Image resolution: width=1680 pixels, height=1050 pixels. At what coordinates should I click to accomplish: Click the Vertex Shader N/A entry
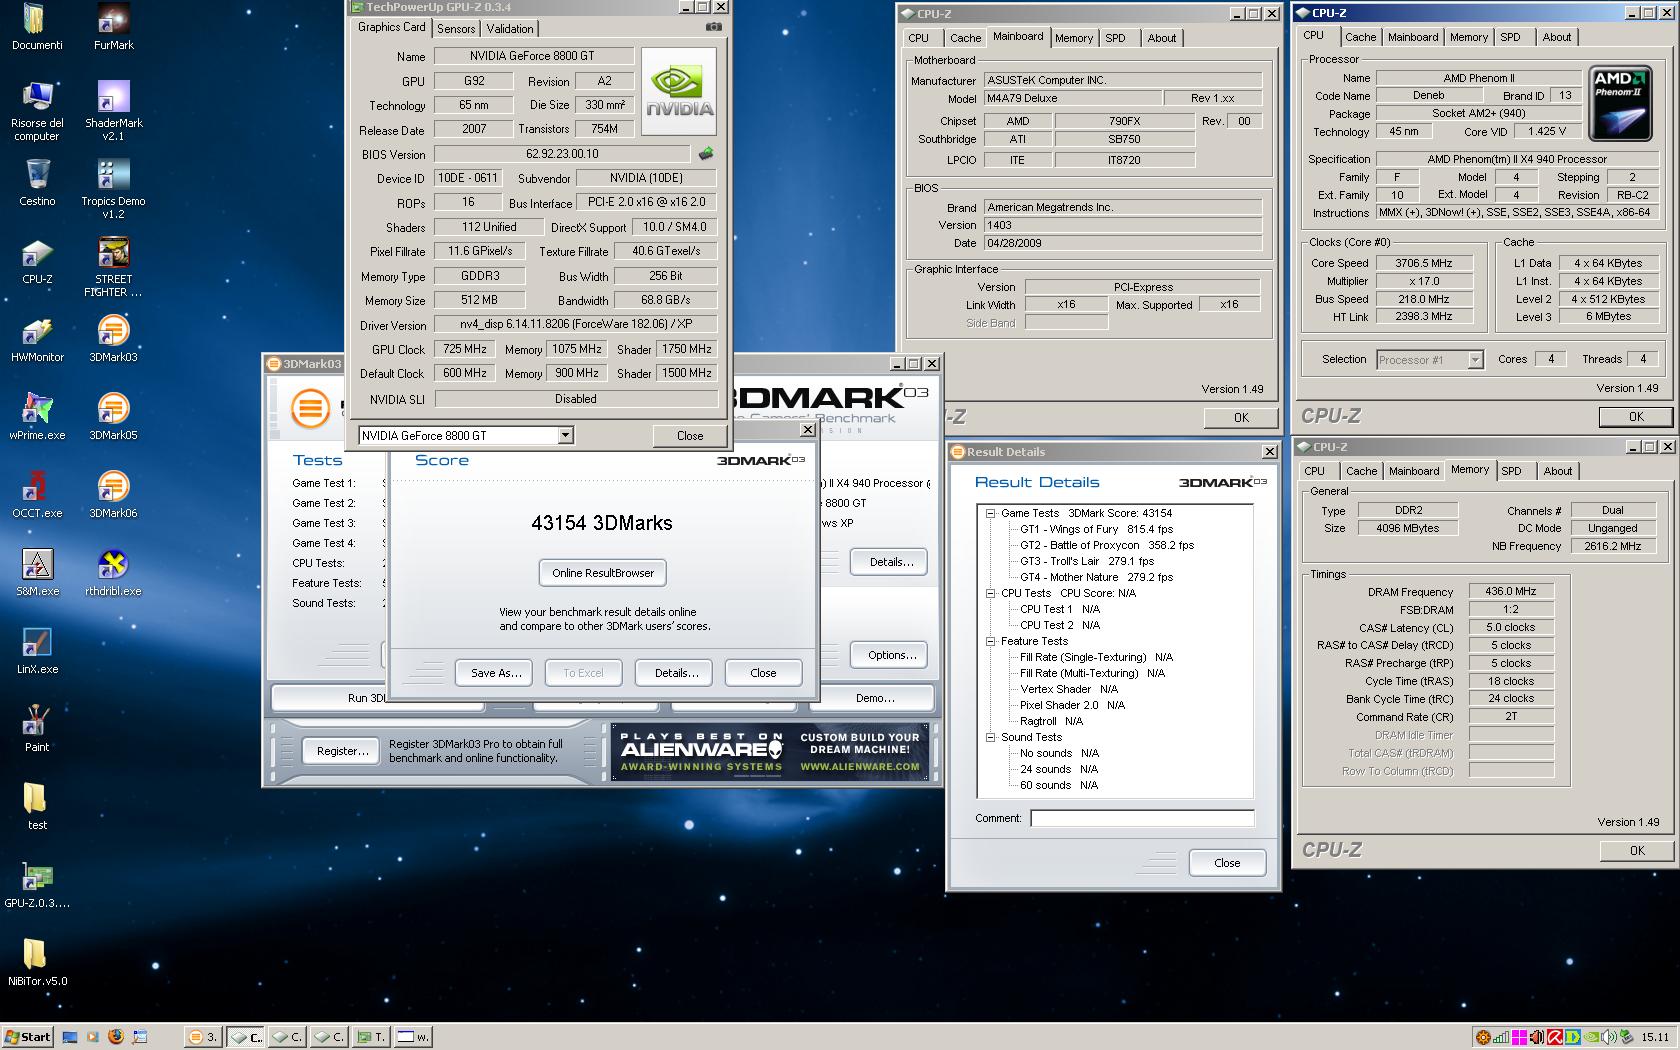(x=1068, y=689)
